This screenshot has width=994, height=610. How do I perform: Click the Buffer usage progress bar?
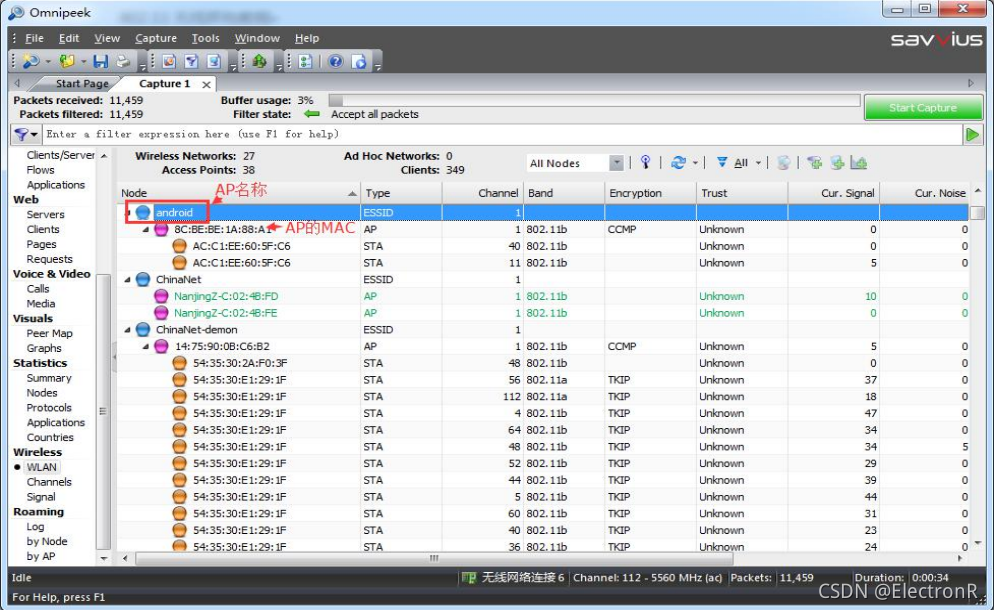594,100
